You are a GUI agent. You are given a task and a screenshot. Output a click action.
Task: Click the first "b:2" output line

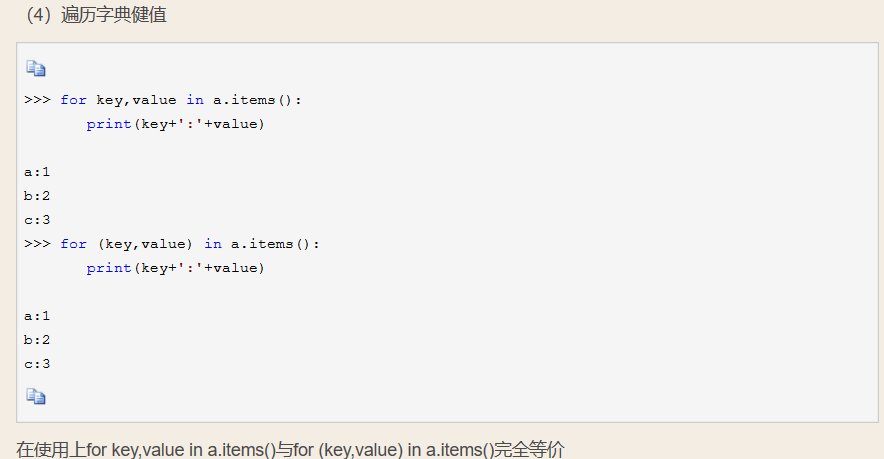pos(37,196)
